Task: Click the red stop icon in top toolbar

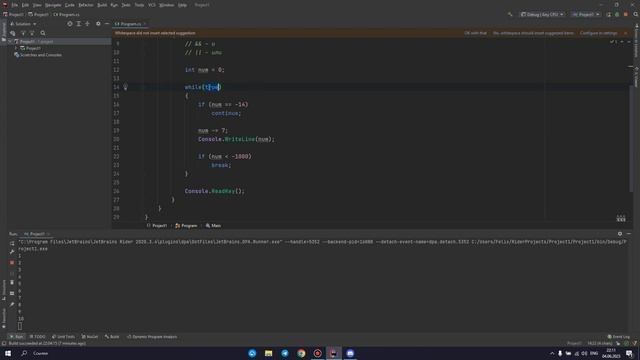Action: 626,14
